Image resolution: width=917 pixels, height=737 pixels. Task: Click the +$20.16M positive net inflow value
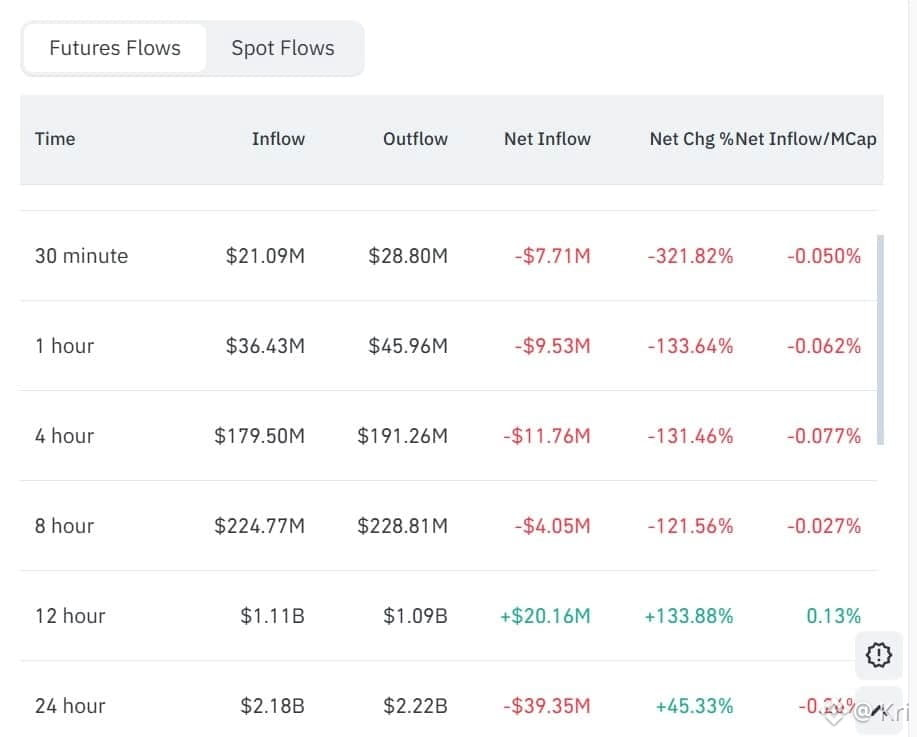coord(546,616)
